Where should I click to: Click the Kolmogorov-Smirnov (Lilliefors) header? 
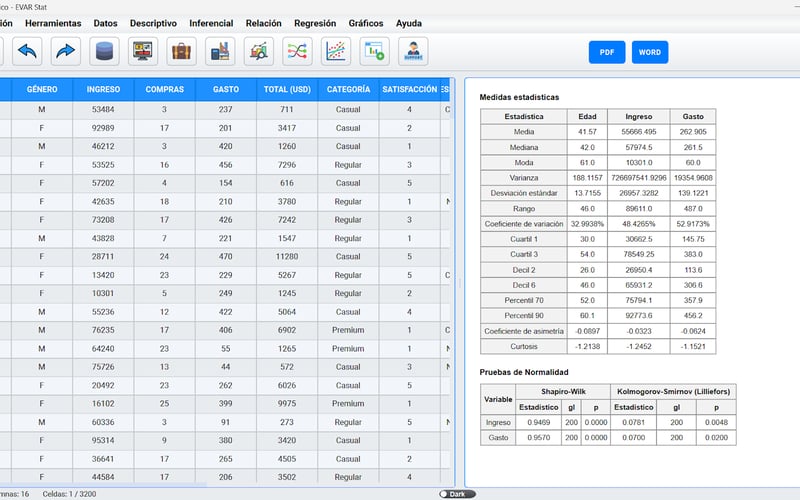[x=673, y=392]
